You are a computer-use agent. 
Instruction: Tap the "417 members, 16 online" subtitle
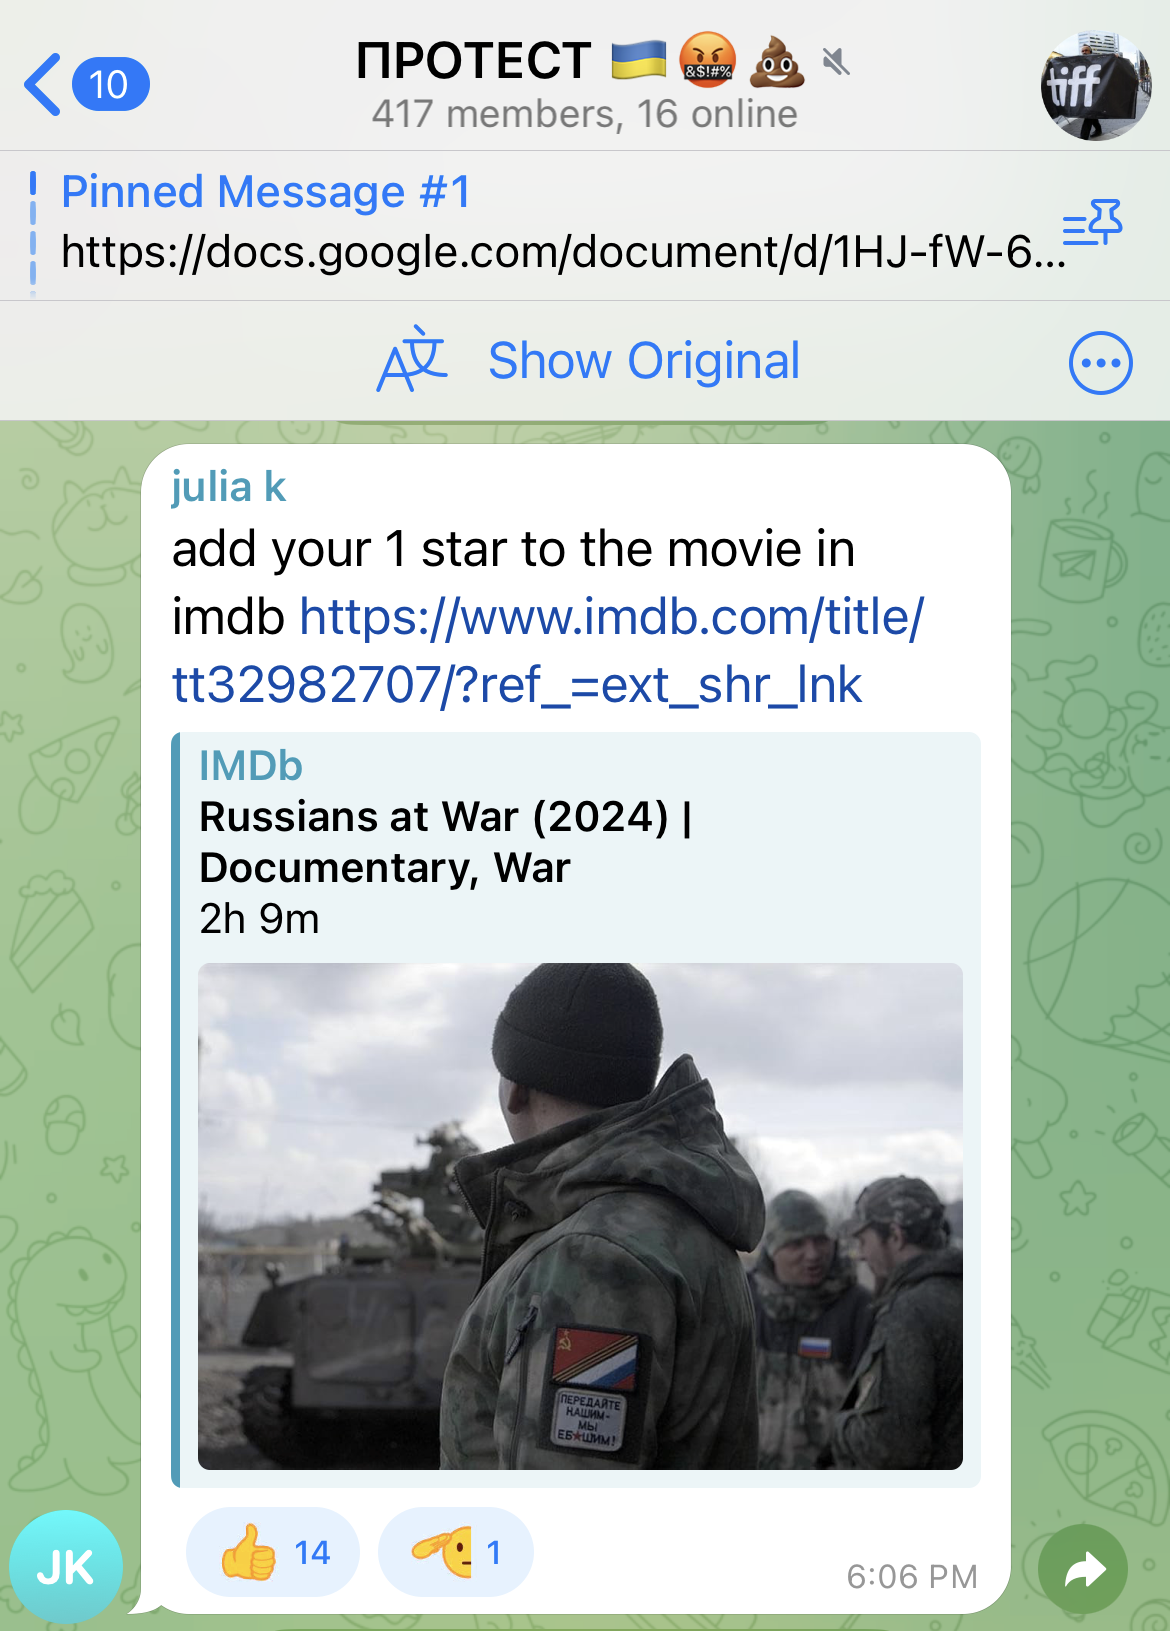[x=584, y=114]
